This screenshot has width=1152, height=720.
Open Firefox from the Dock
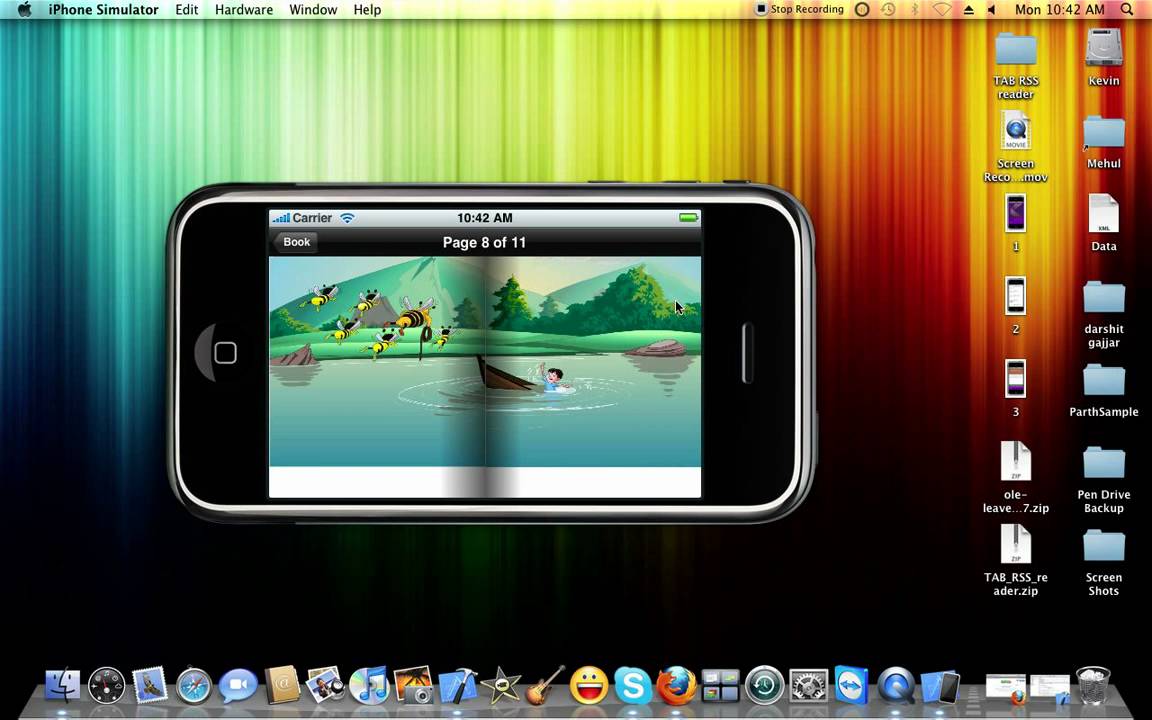[x=676, y=685]
